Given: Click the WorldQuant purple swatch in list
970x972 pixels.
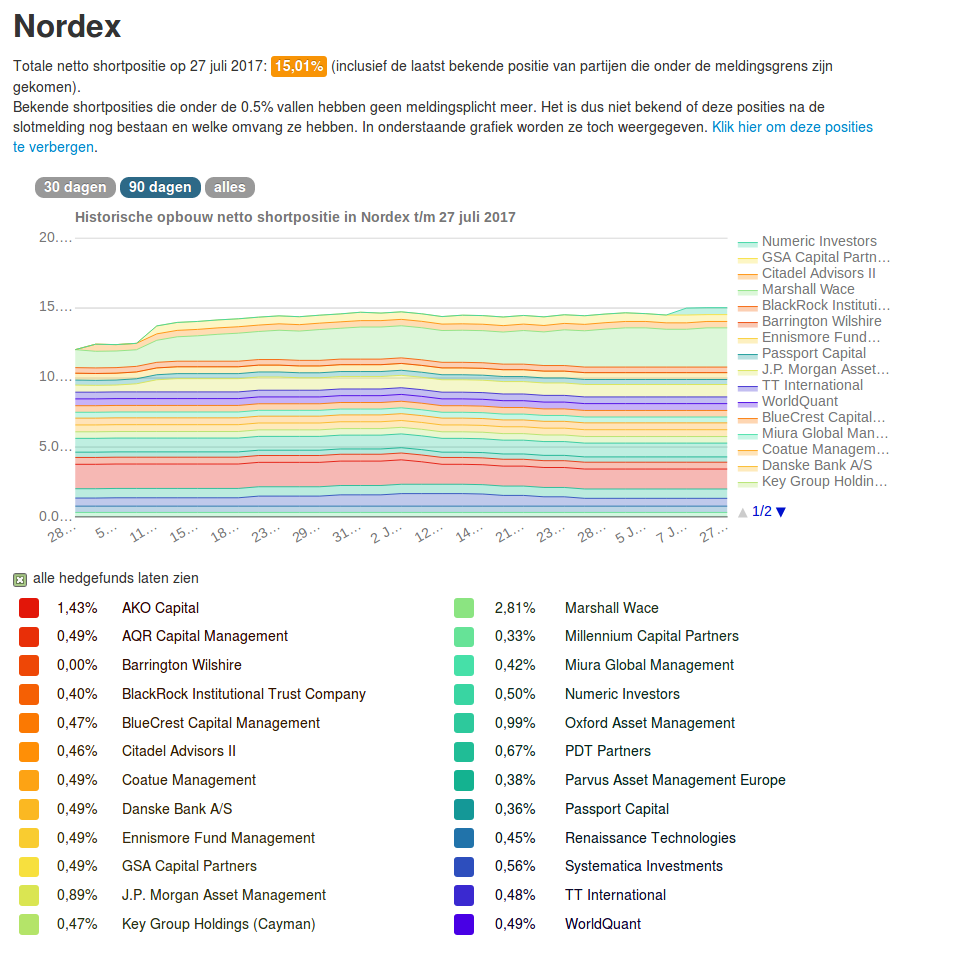Looking at the screenshot, I should tap(464, 924).
